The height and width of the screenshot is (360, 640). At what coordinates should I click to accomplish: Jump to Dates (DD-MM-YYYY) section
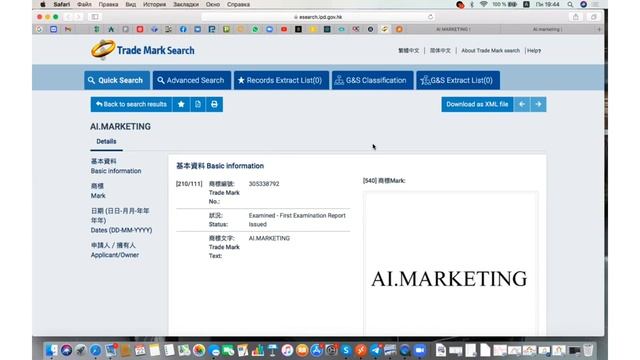click(121, 220)
